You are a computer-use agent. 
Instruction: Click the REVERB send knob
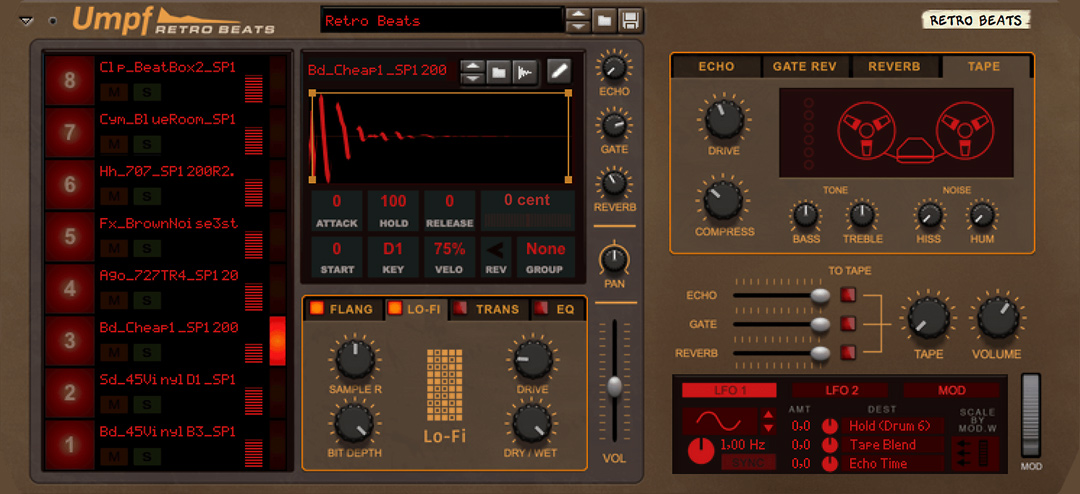coord(613,183)
